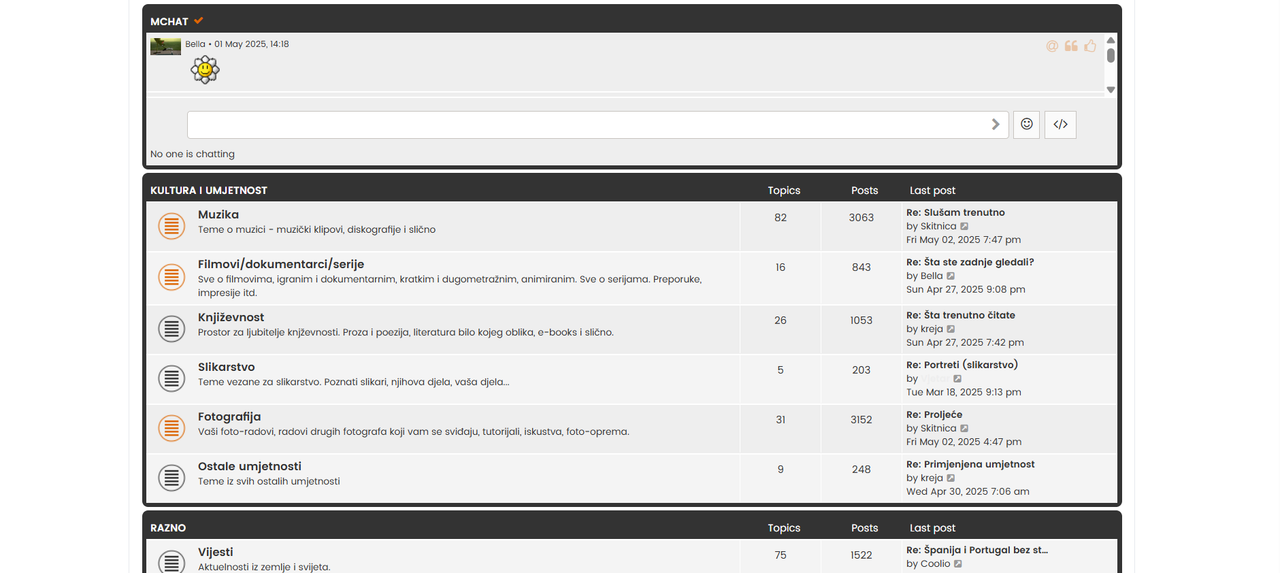Open last post 'Re: Portreti (slikarstvo)'
1280x573 pixels.
tap(962, 364)
